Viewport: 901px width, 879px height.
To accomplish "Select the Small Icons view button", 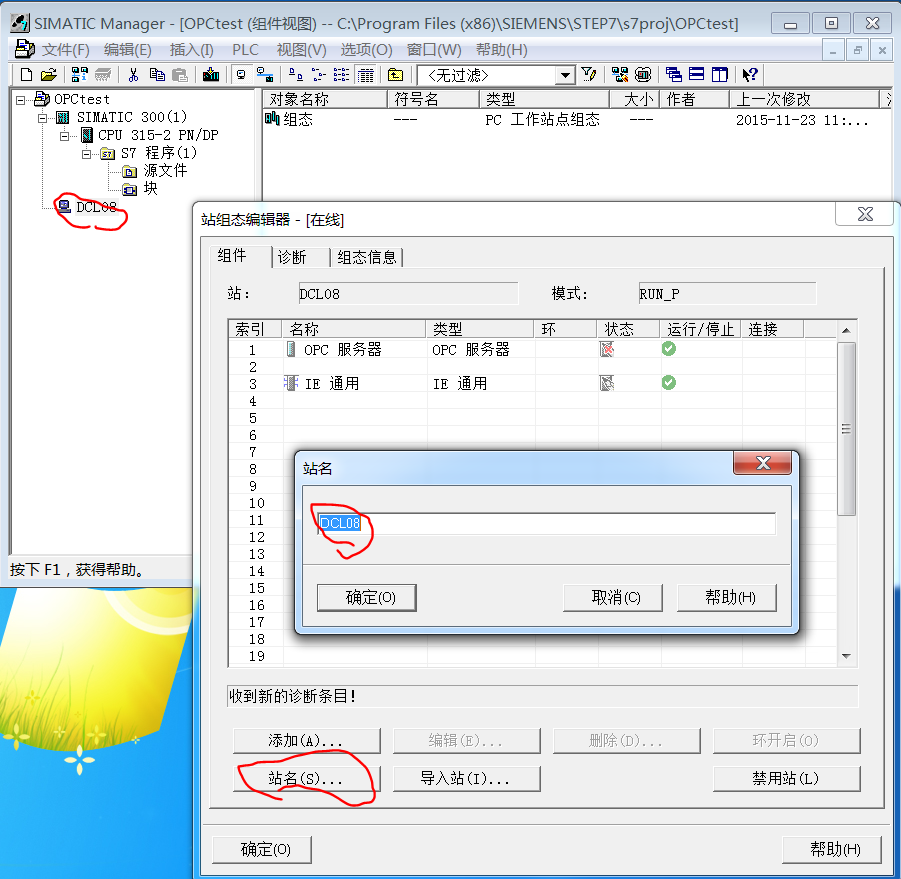I will click(318, 75).
